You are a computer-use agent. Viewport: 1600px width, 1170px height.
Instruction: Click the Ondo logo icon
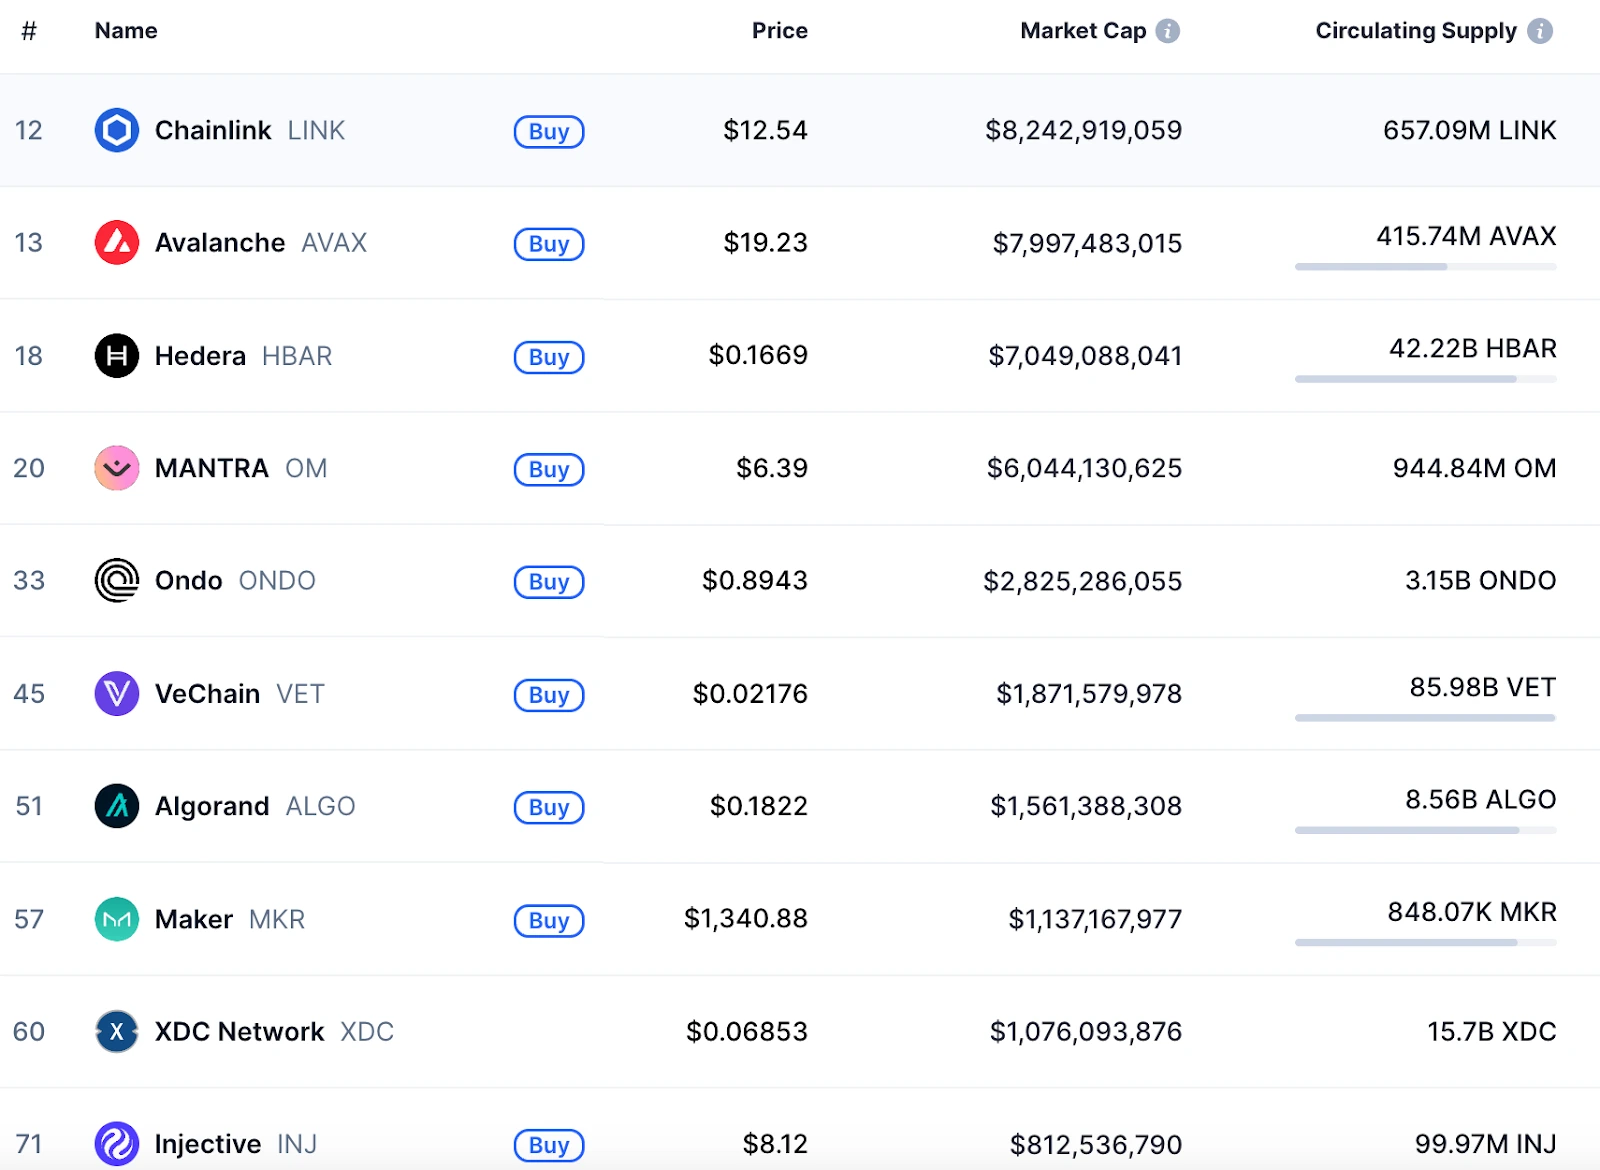(x=117, y=580)
